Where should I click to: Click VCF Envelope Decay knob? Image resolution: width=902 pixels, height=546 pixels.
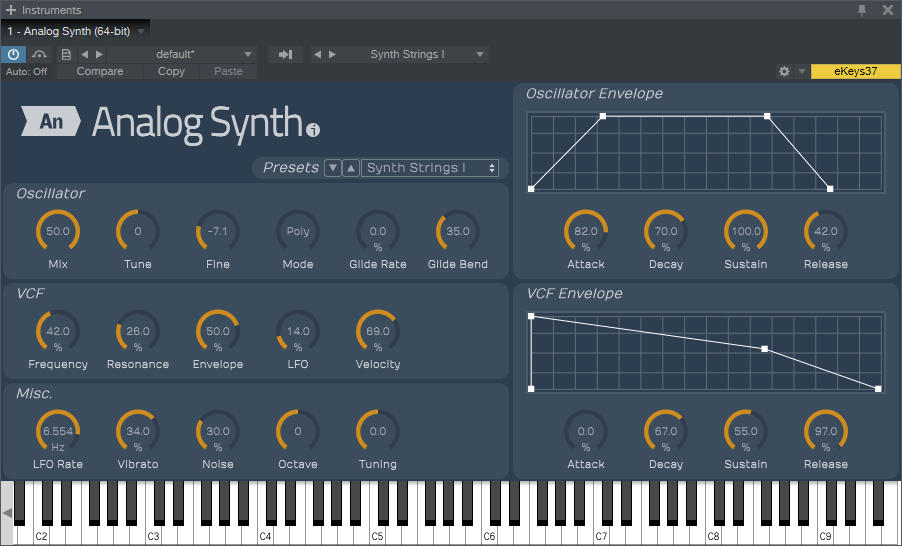666,431
